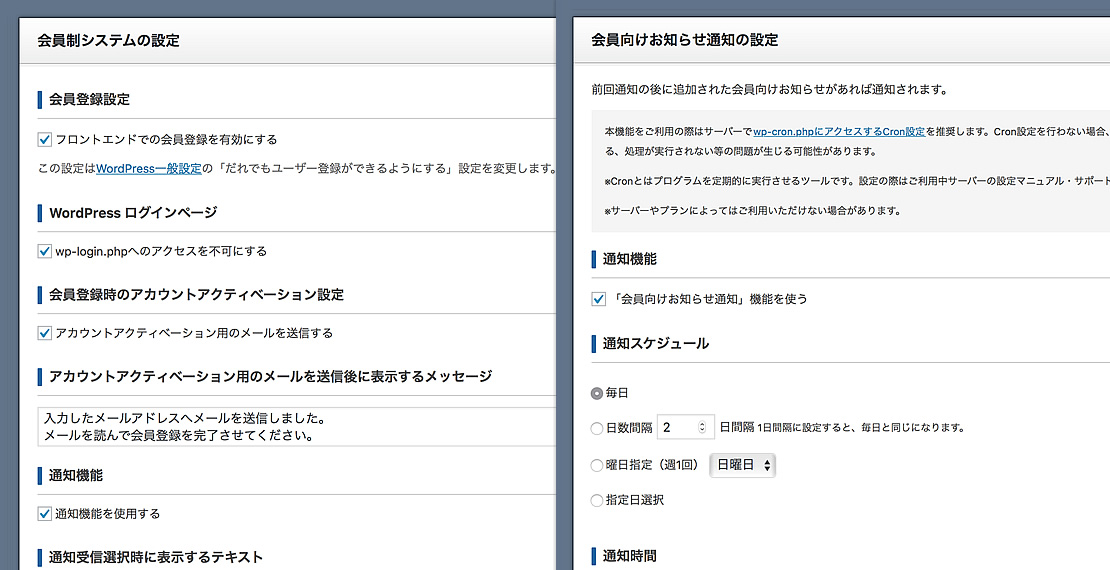Click 前回通知の後に追加された description text

point(769,90)
